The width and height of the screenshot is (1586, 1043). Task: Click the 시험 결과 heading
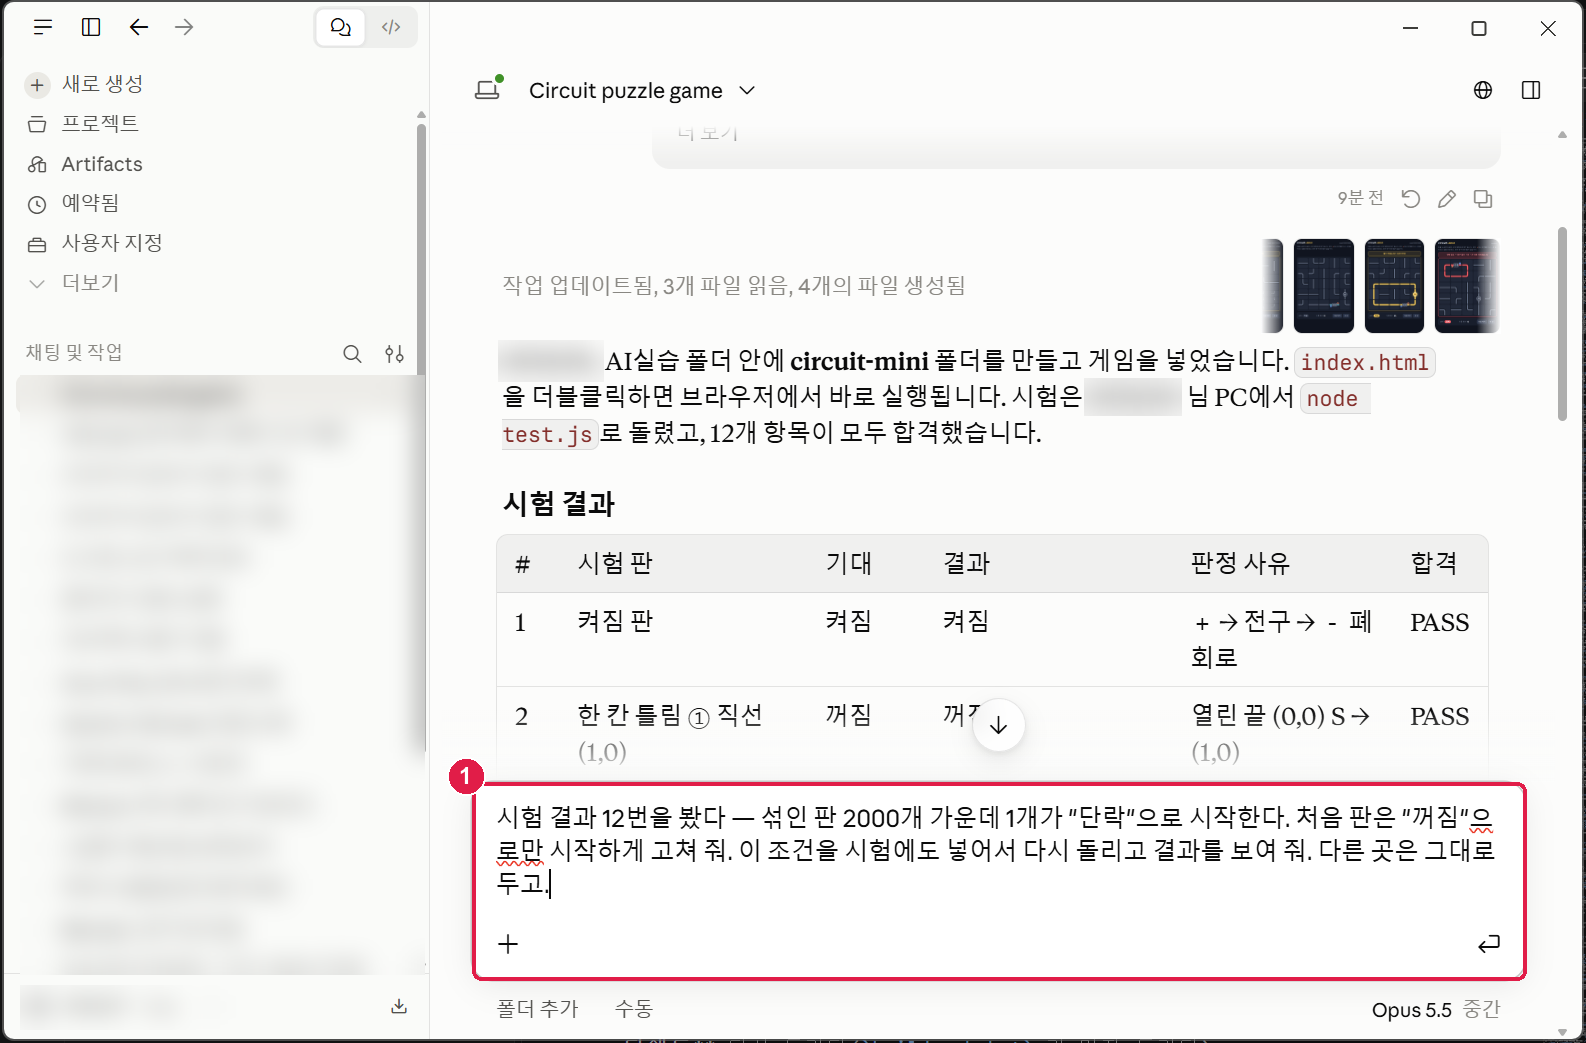coord(559,504)
